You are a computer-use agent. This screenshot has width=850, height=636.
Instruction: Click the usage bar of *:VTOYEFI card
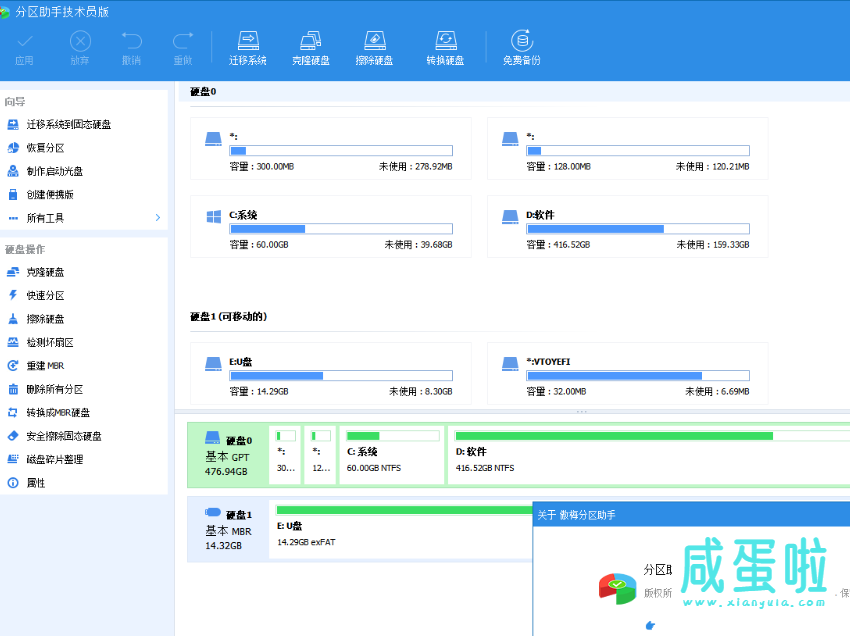[638, 376]
